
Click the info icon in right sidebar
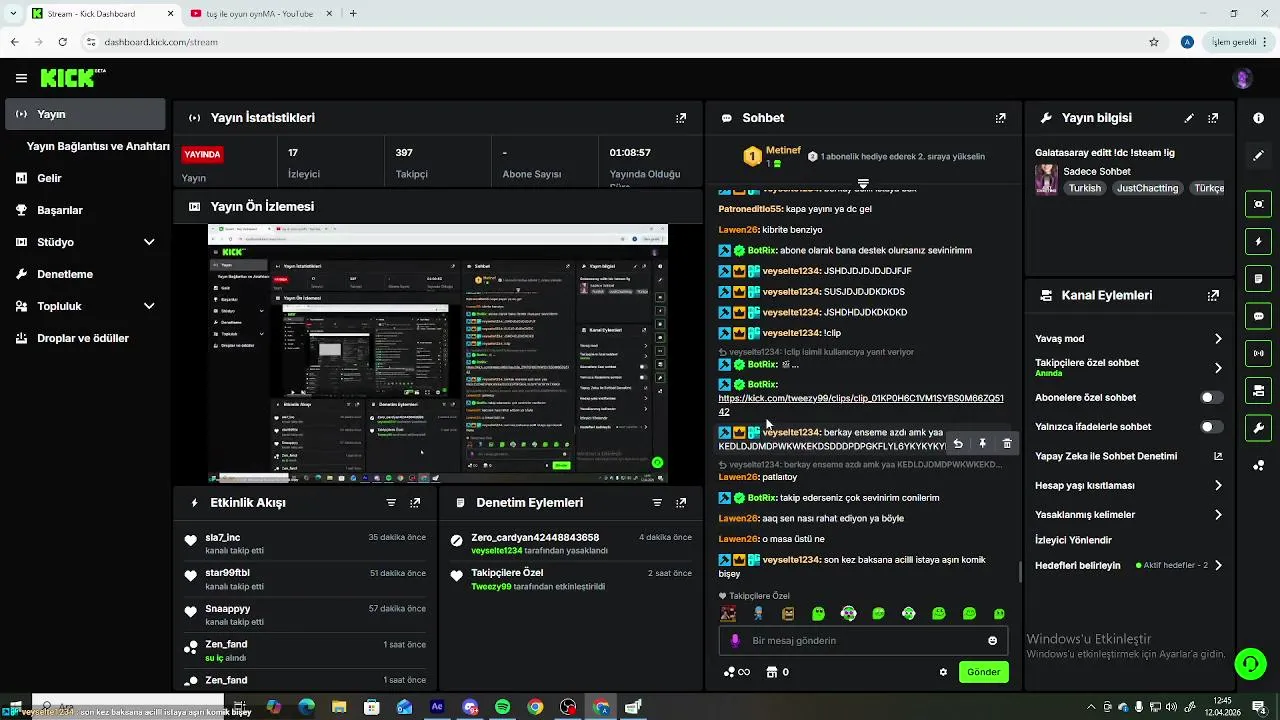coord(1258,118)
